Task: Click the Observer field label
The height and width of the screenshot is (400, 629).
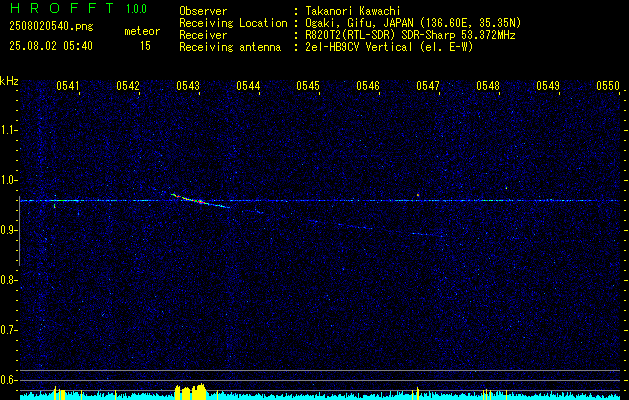Action: [x=203, y=11]
